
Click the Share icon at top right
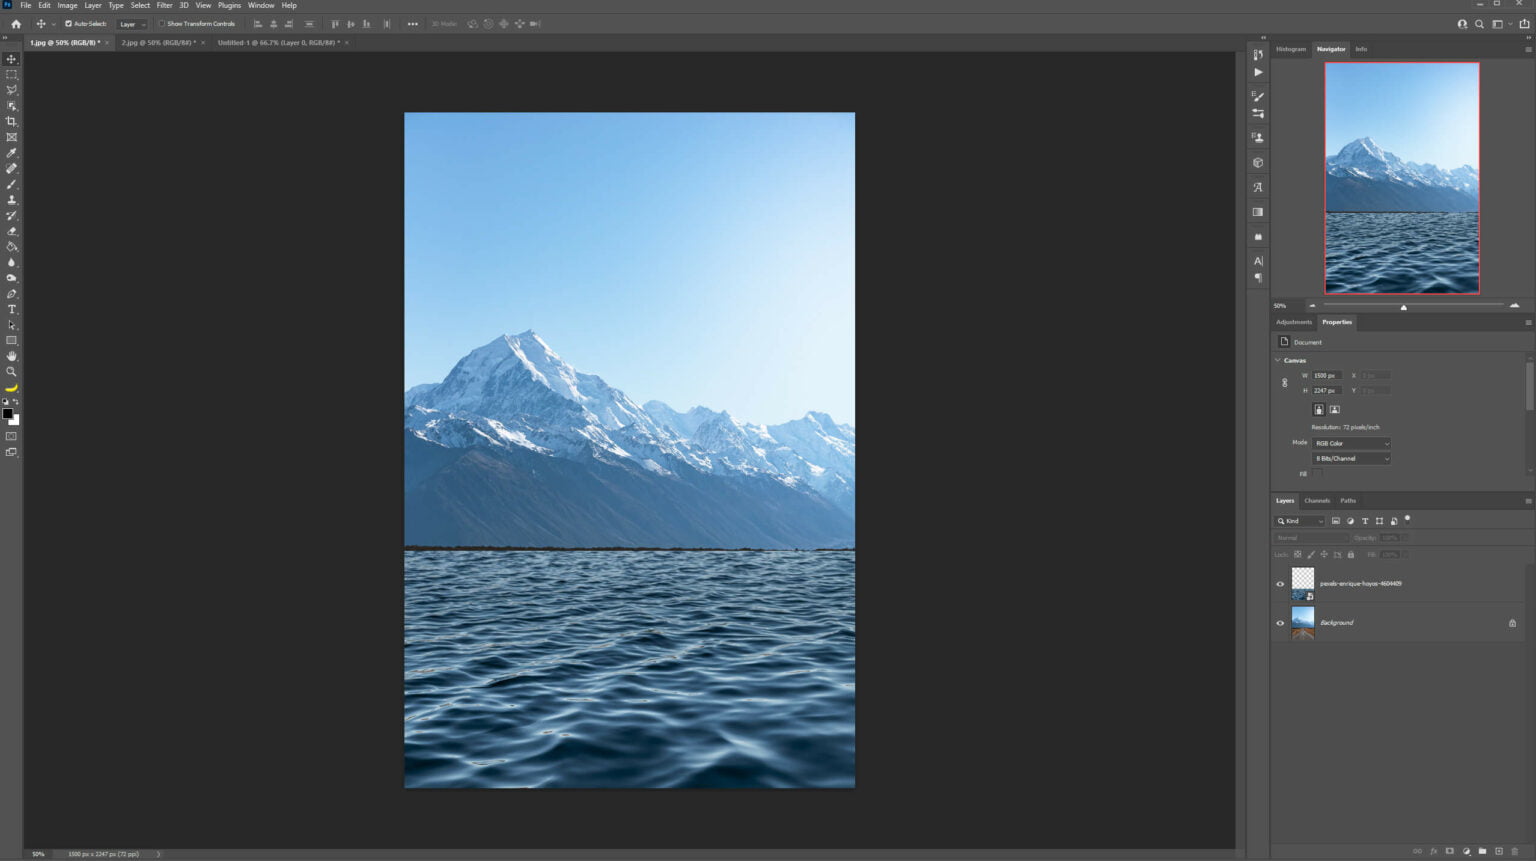tap(1524, 24)
